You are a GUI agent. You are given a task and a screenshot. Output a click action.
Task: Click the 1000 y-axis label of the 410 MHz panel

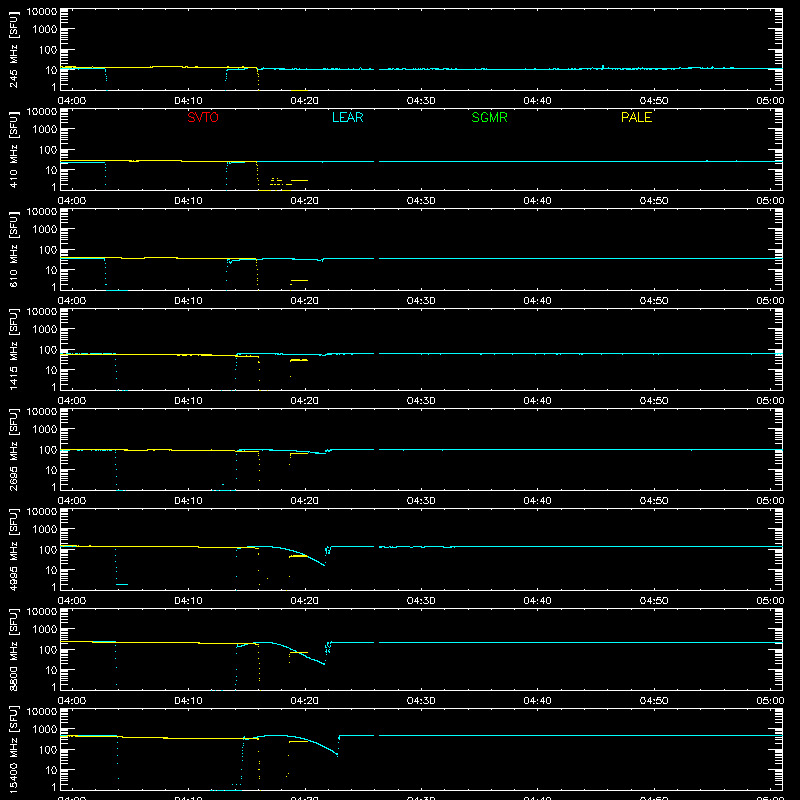[x=45, y=129]
